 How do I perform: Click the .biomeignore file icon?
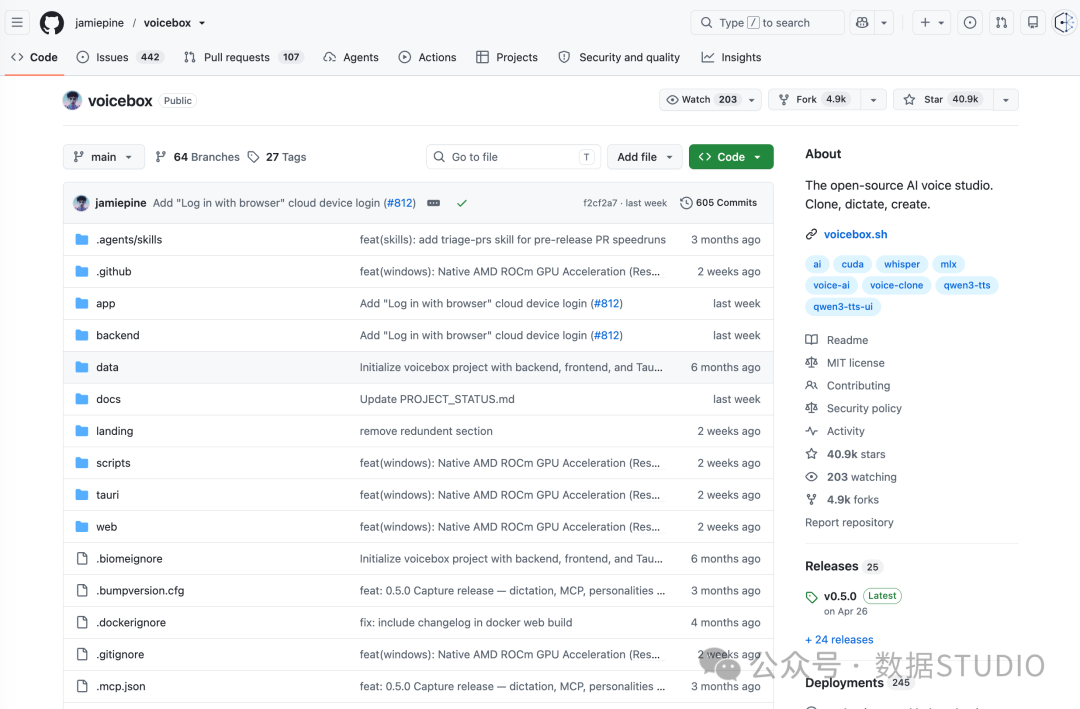(x=82, y=559)
